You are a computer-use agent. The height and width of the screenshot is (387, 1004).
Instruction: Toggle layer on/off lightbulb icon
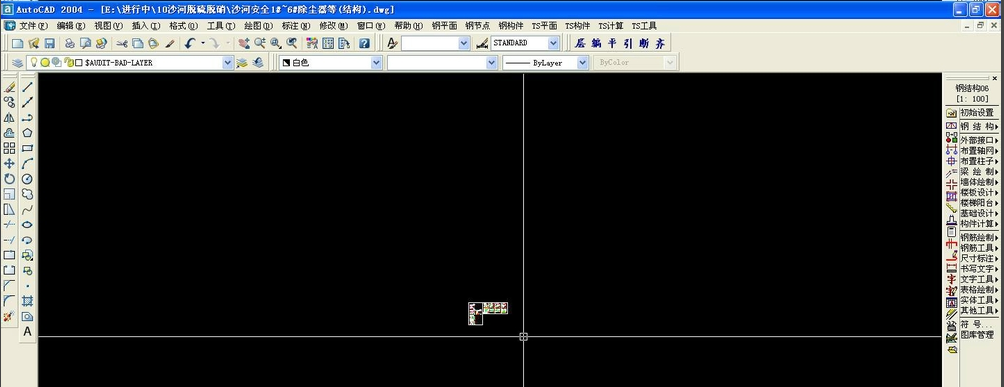tap(35, 63)
